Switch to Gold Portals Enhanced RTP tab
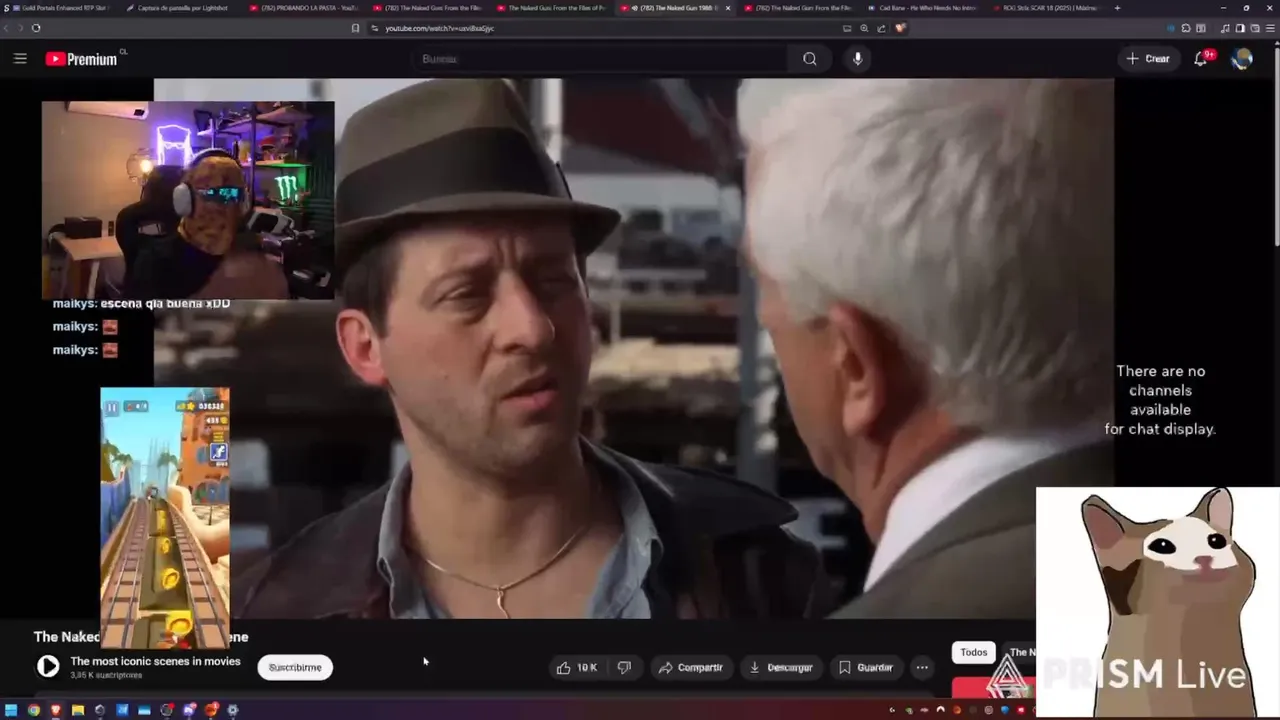Image resolution: width=1280 pixels, height=720 pixels. click(60, 8)
